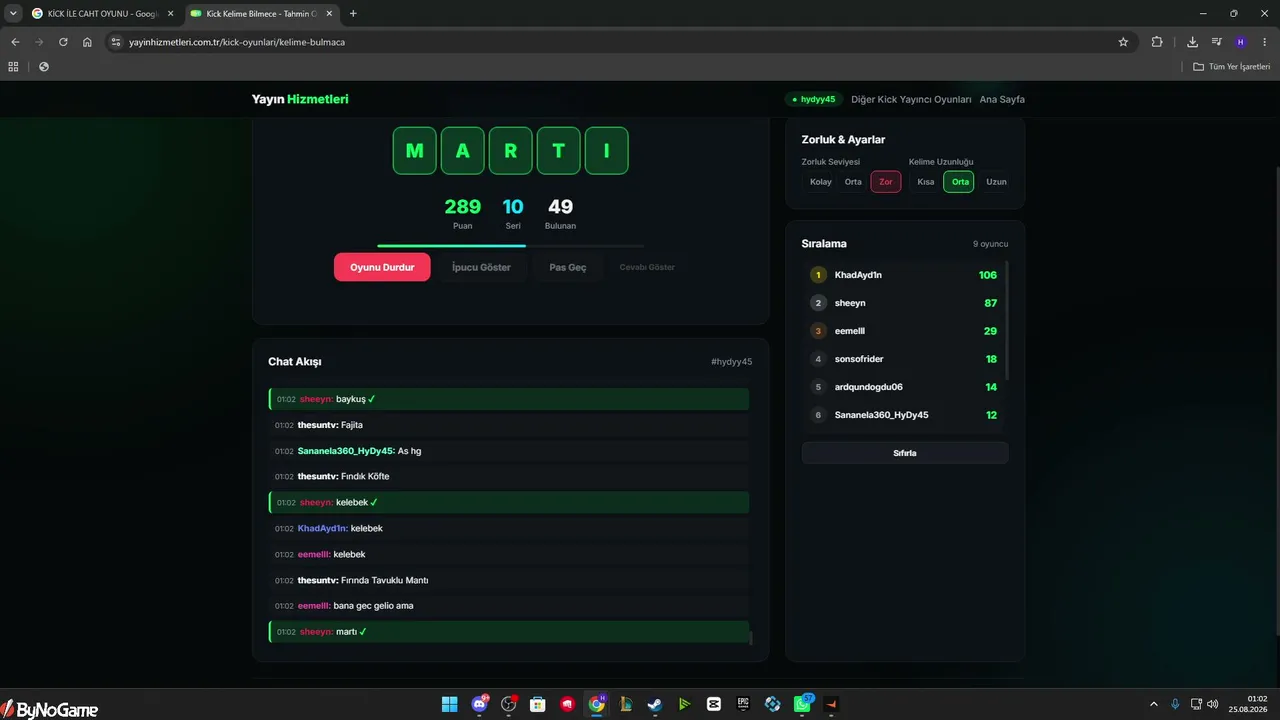Click the letter tile M
Viewport: 1280px width, 720px height.
414,151
